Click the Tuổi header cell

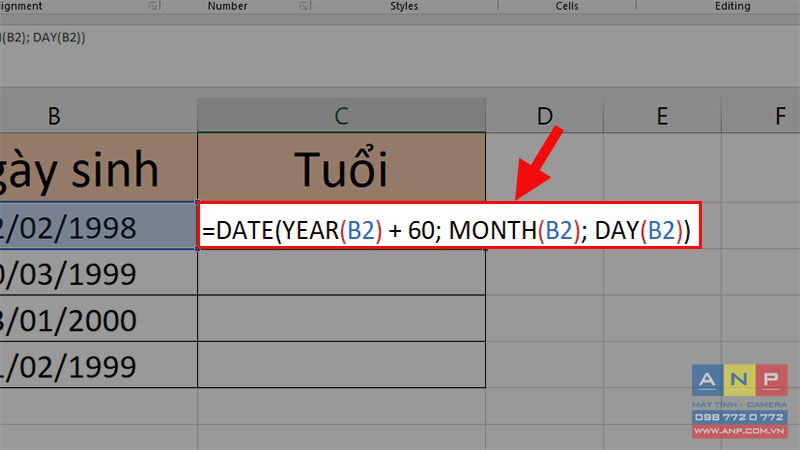pos(341,168)
